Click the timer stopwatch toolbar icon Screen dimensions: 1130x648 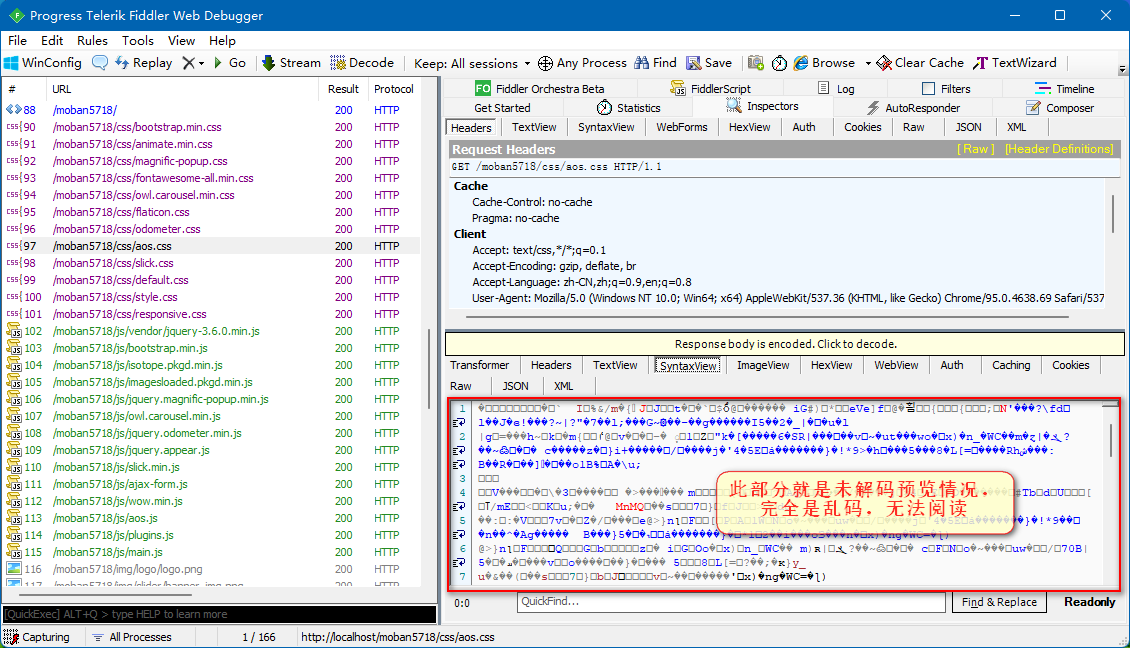(779, 63)
